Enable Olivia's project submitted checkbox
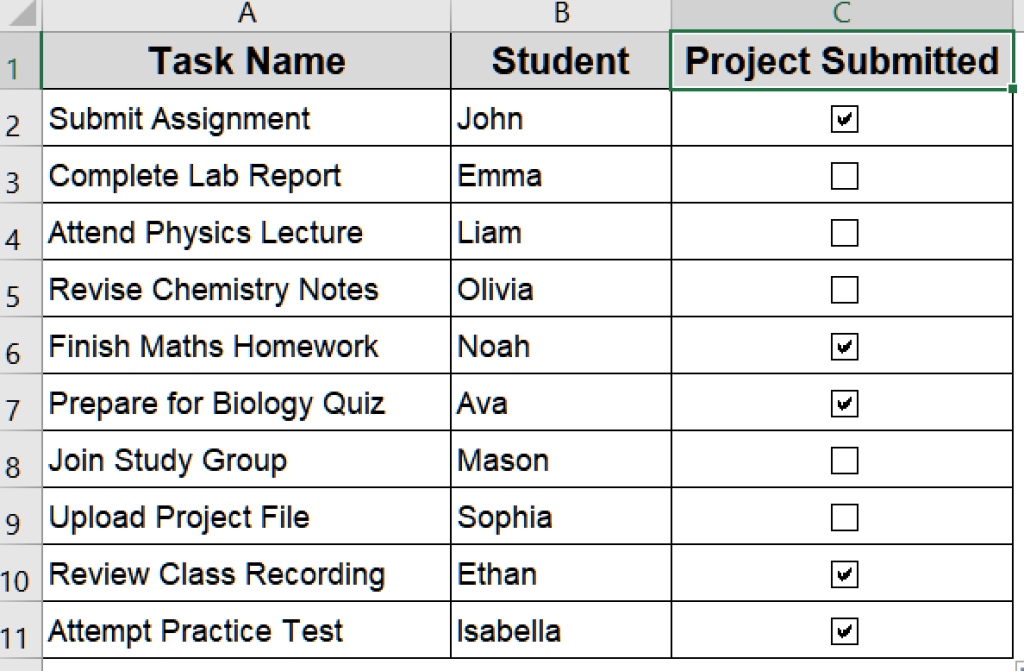 pyautogui.click(x=844, y=291)
